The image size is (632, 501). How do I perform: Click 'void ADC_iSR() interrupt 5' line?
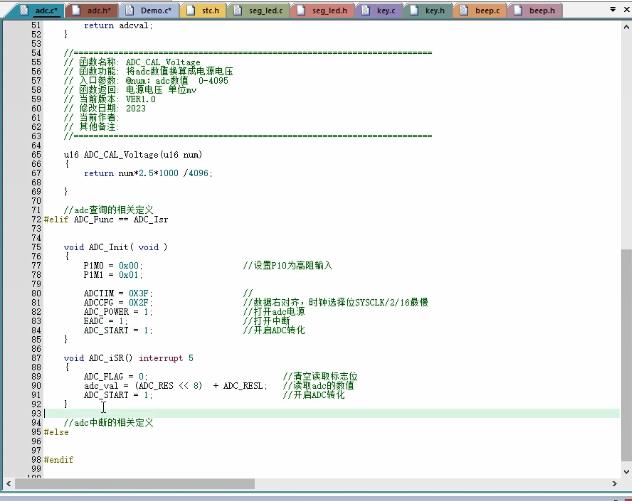point(128,358)
